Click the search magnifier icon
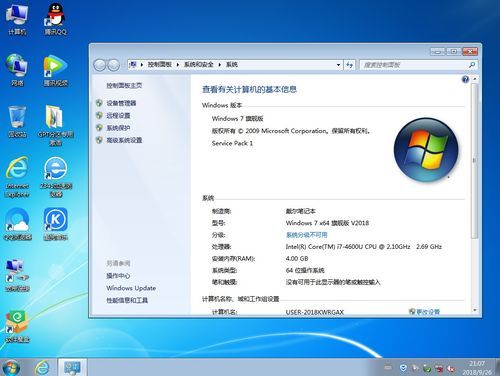 pos(472,65)
